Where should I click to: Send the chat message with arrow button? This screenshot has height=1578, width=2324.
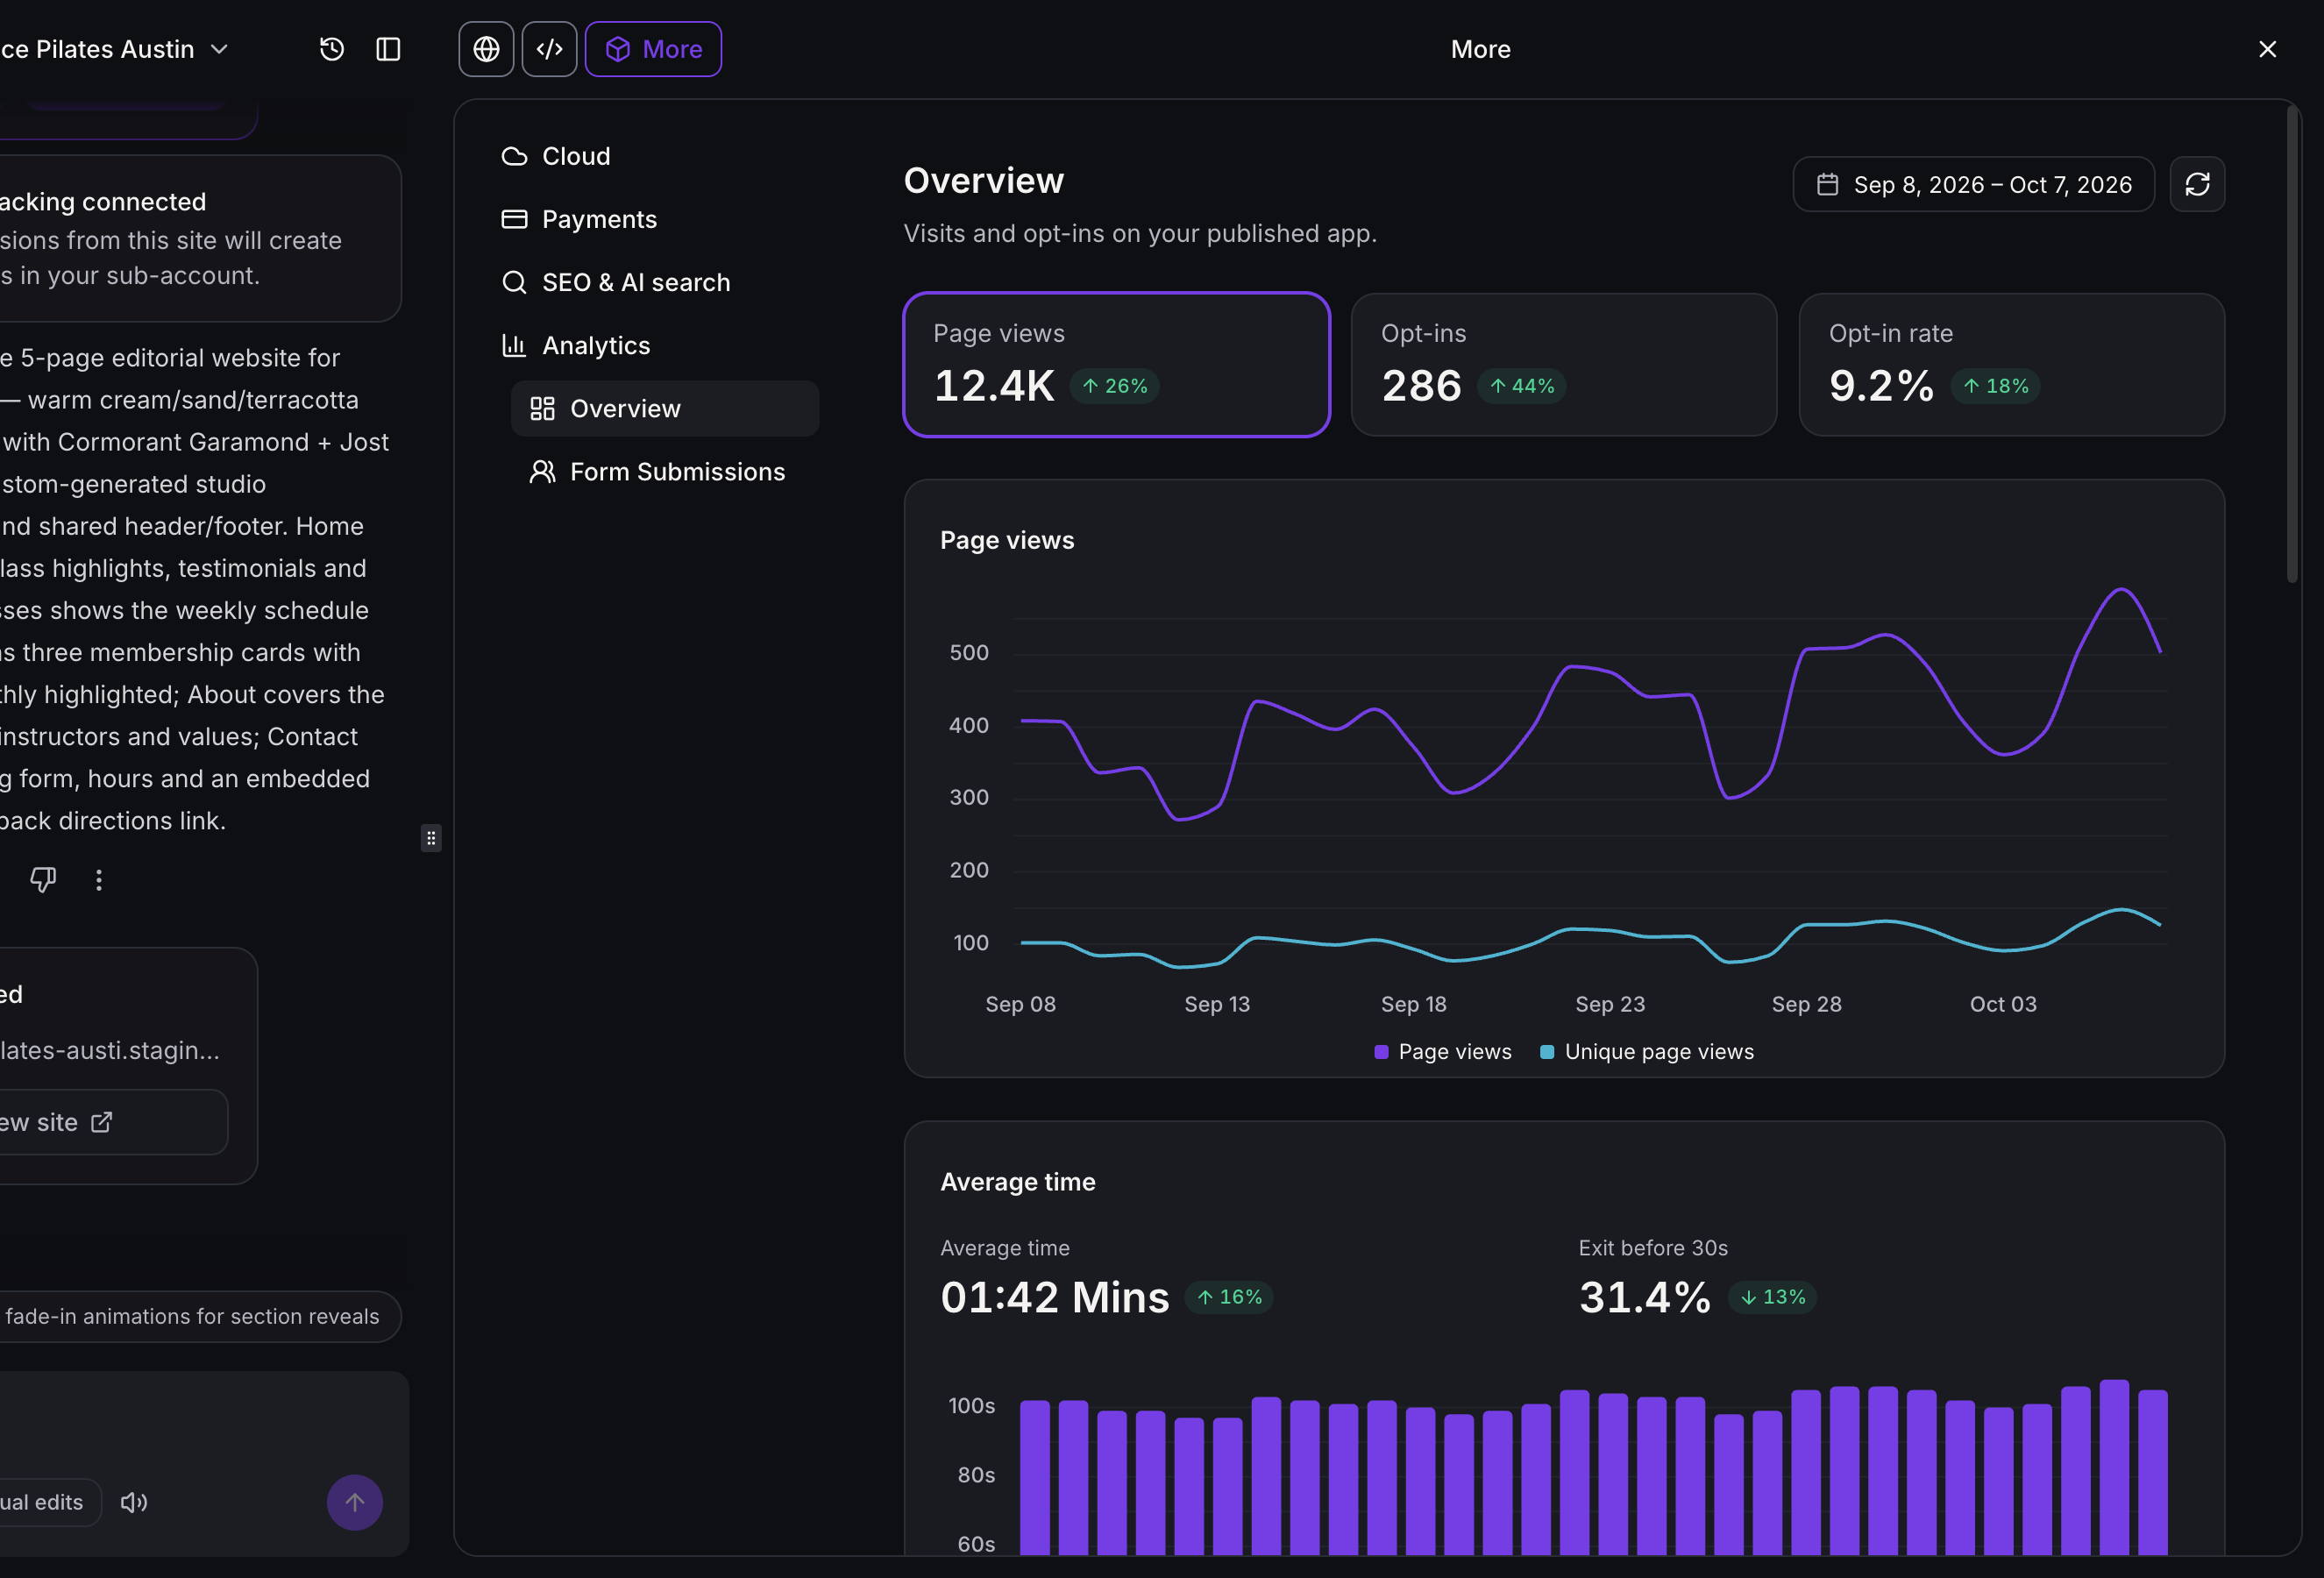(x=355, y=1502)
